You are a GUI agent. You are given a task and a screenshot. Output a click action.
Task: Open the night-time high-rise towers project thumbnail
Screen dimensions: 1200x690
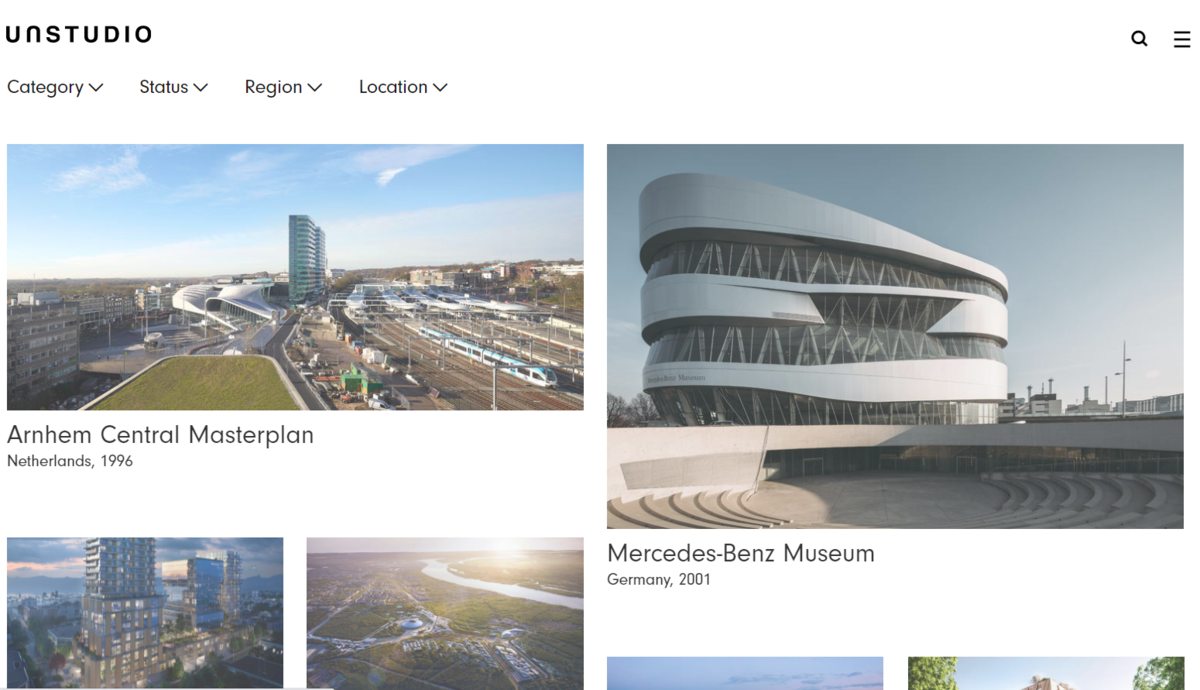click(145, 613)
